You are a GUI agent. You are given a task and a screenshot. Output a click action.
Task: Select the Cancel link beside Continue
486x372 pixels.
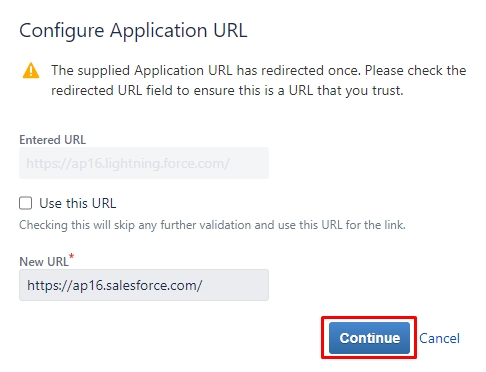click(439, 338)
